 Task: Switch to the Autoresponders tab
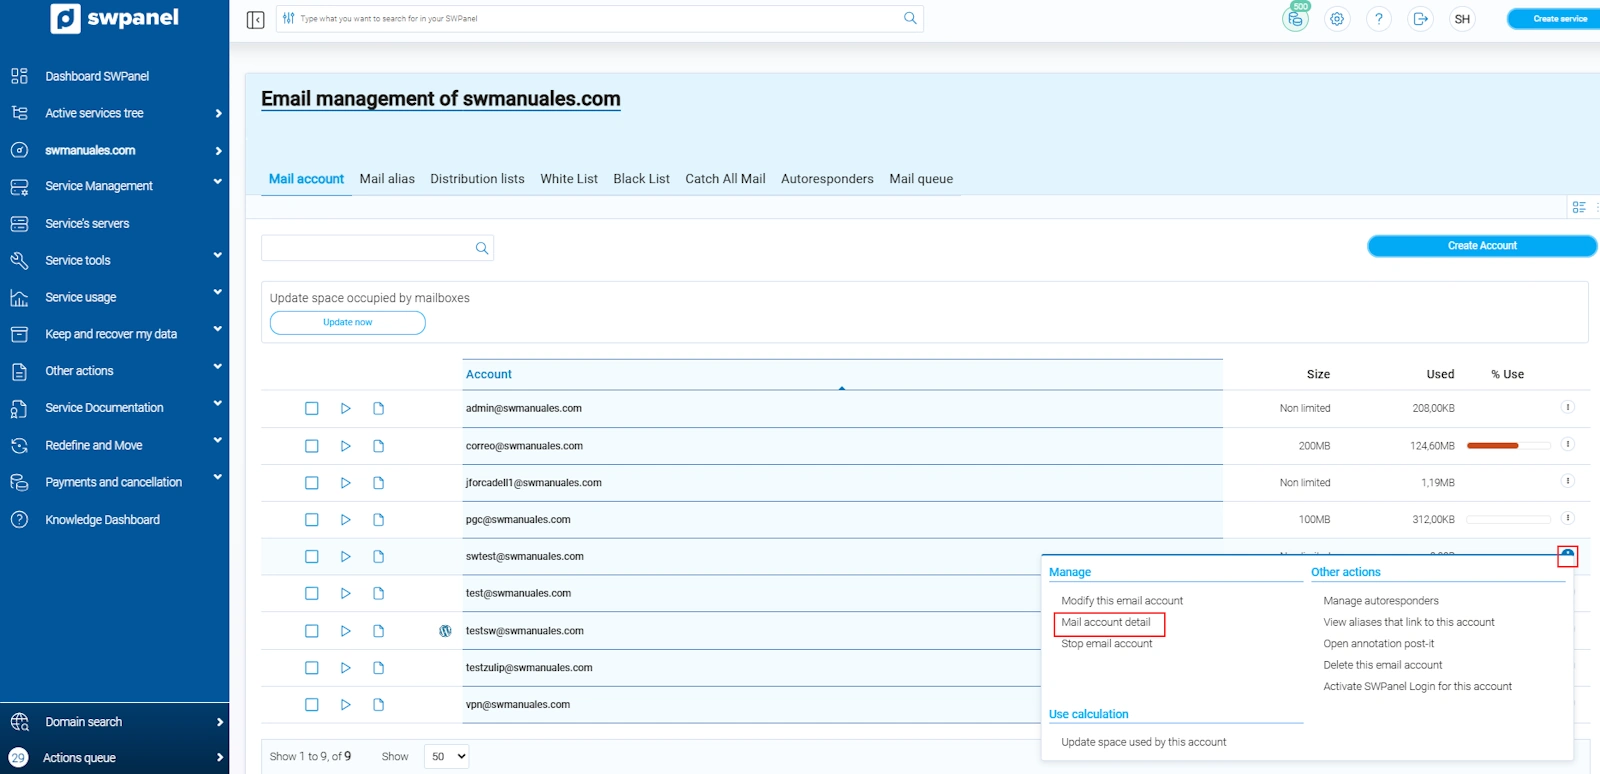827,179
